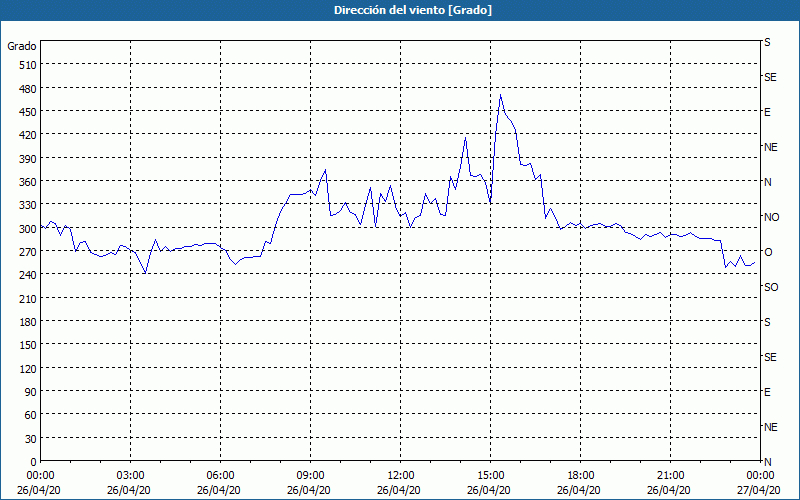Click the 'NE' compass label level with 30
The image size is (800, 500).
[771, 427]
